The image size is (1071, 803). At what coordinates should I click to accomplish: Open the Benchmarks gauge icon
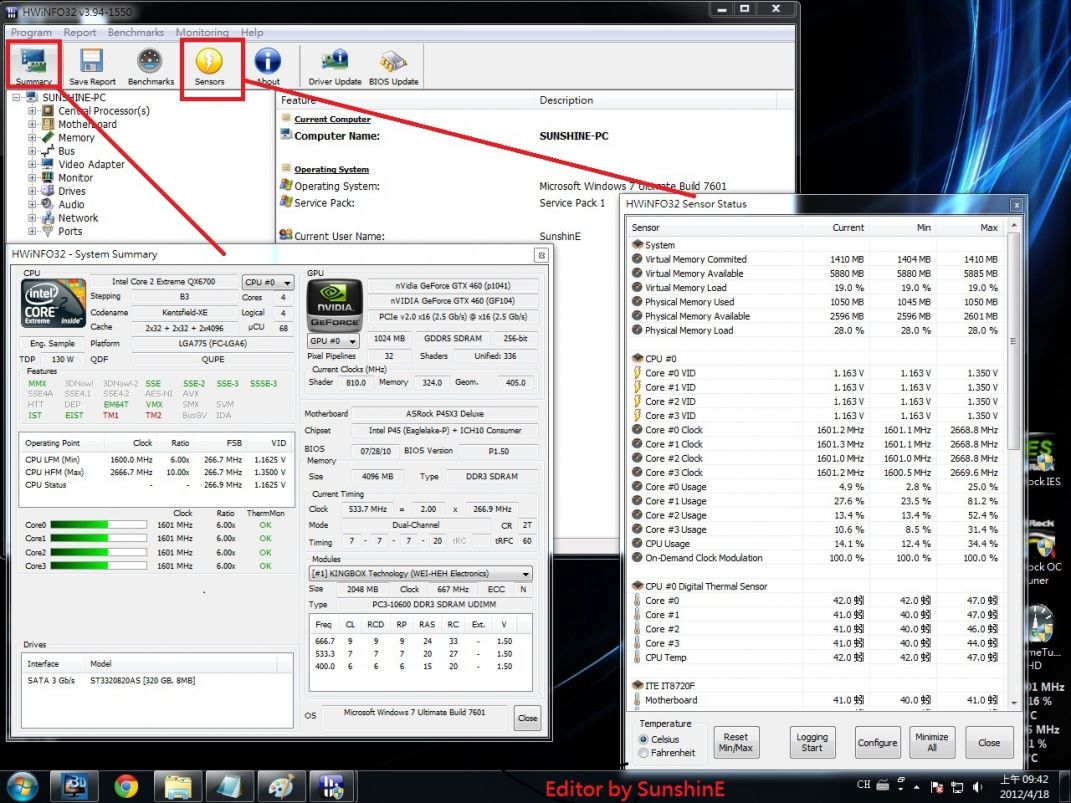(x=150, y=66)
